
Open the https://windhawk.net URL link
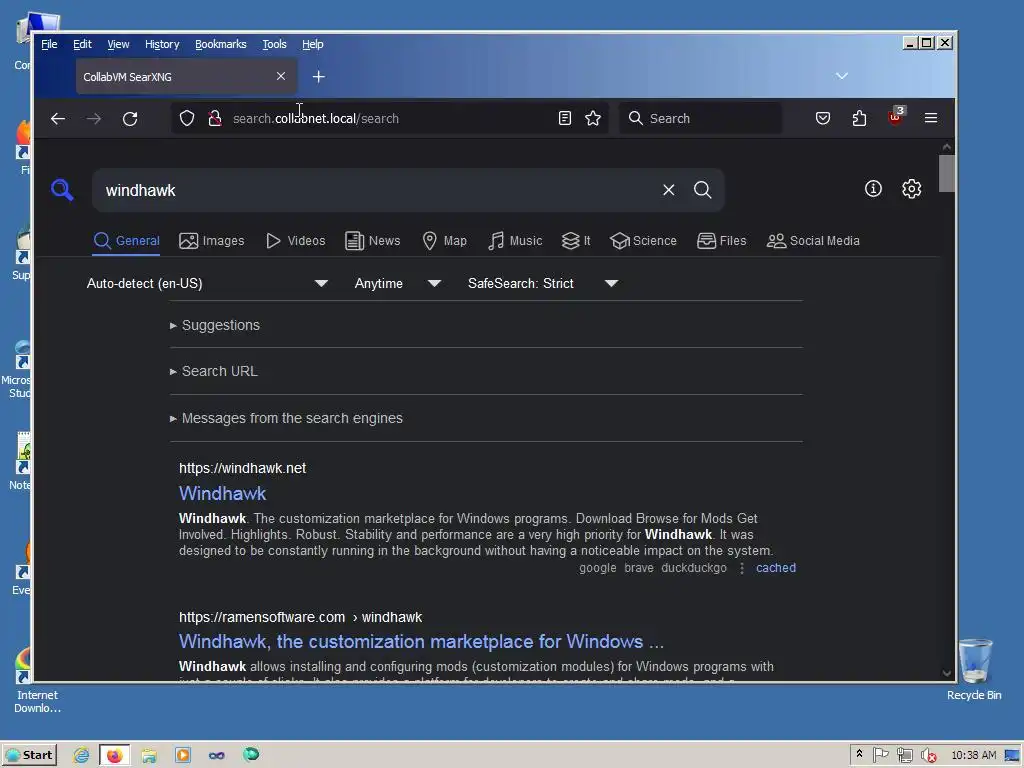pos(242,468)
